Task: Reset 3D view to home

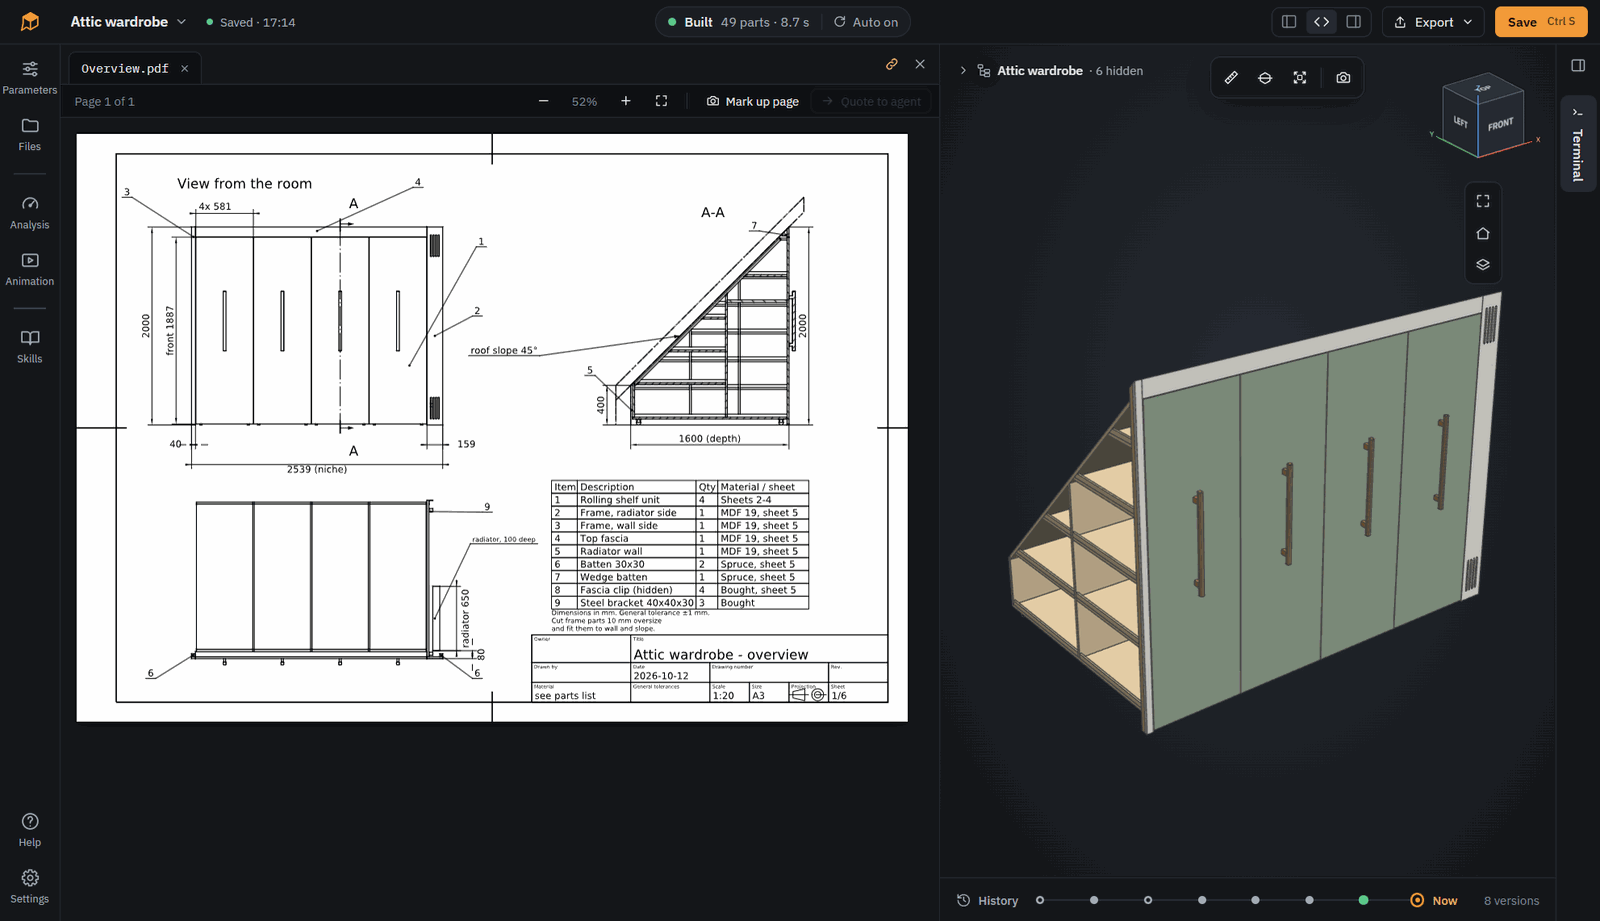Action: [1483, 233]
